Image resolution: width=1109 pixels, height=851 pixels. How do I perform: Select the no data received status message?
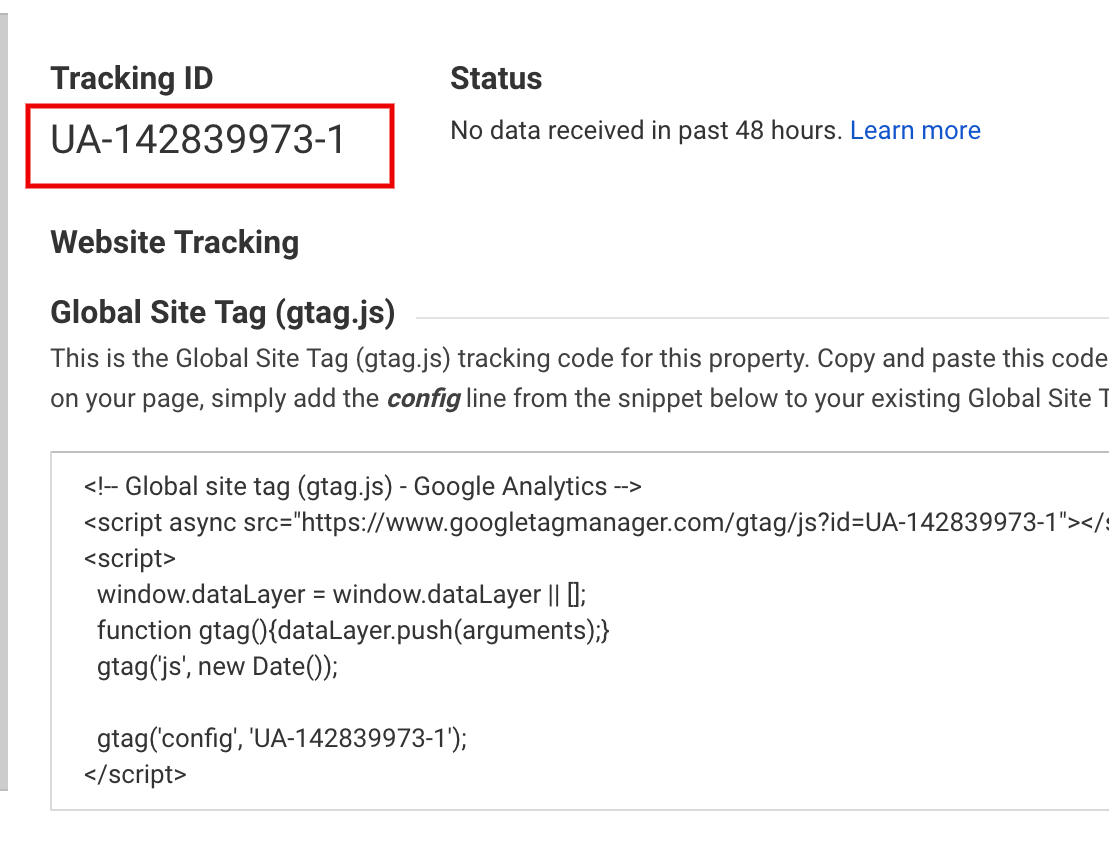645,130
